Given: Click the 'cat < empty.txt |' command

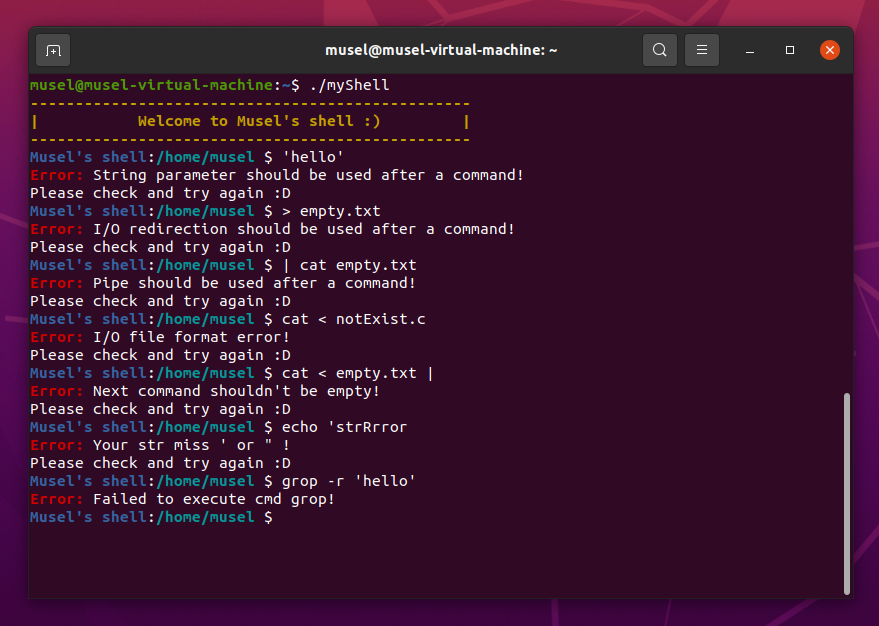Looking at the screenshot, I should click(x=358, y=373).
